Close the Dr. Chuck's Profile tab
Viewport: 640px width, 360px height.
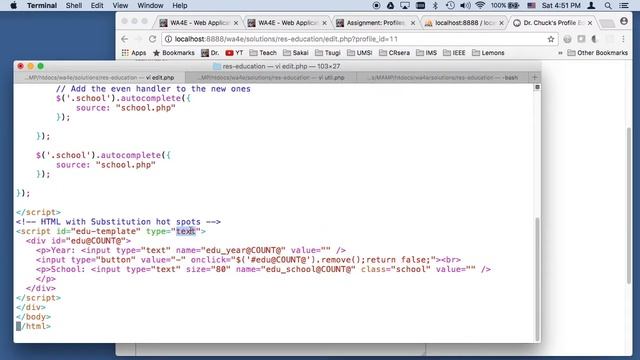click(590, 23)
